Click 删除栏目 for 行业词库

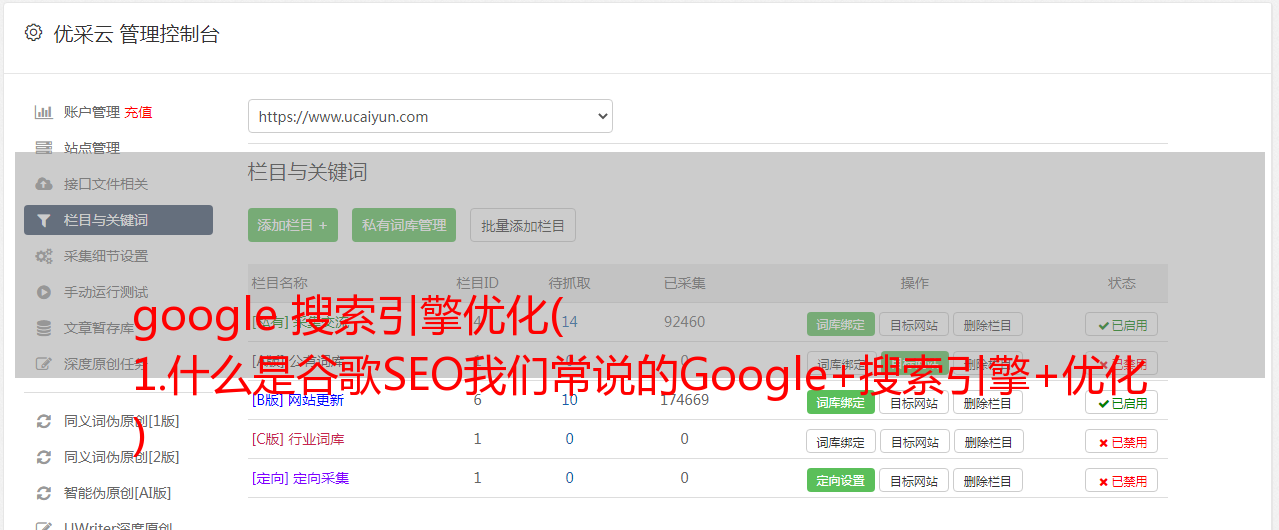[x=987, y=441]
